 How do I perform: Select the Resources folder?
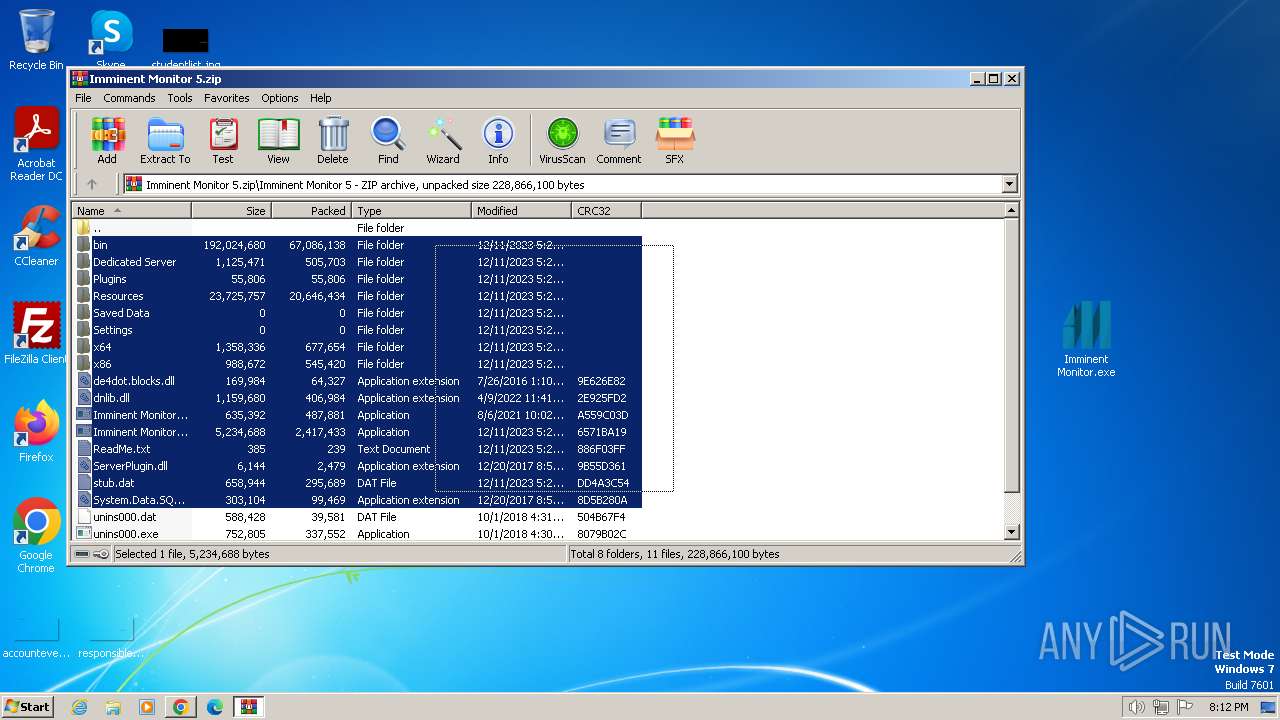click(357, 296)
